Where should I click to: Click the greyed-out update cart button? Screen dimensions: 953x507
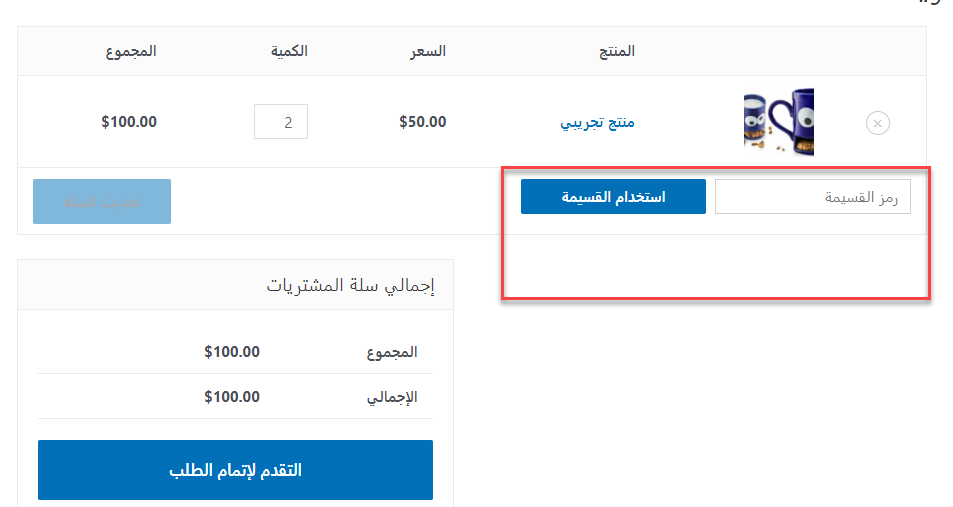102,201
